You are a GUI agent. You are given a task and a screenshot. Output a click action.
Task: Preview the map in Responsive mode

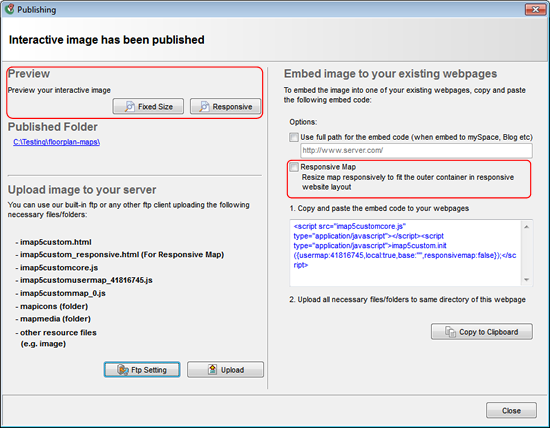226,106
